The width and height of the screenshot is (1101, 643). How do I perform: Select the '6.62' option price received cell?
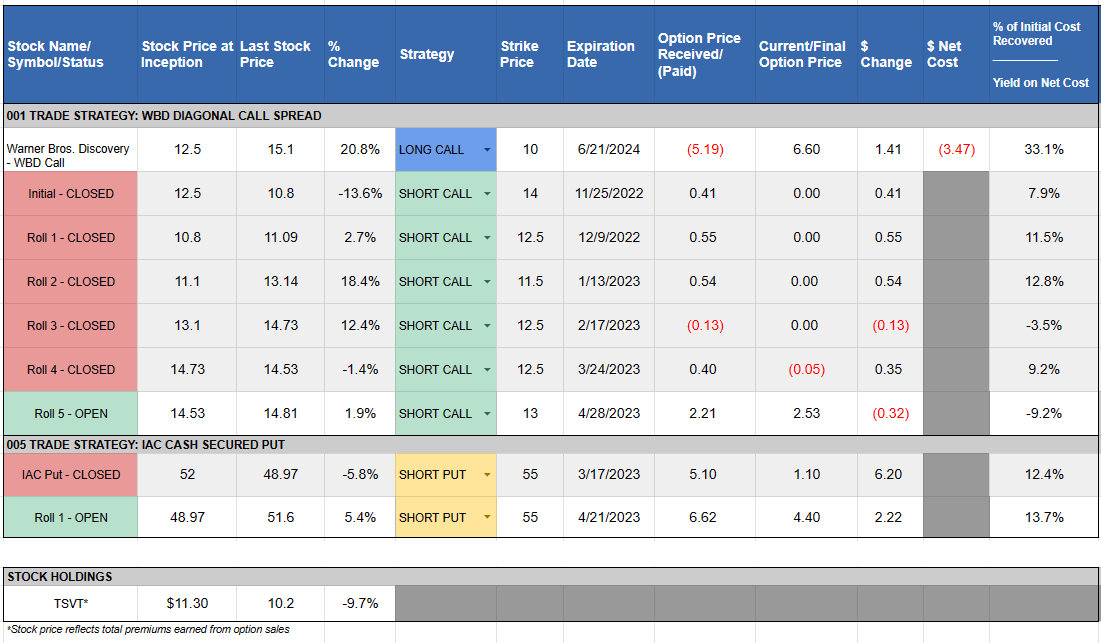click(x=704, y=517)
